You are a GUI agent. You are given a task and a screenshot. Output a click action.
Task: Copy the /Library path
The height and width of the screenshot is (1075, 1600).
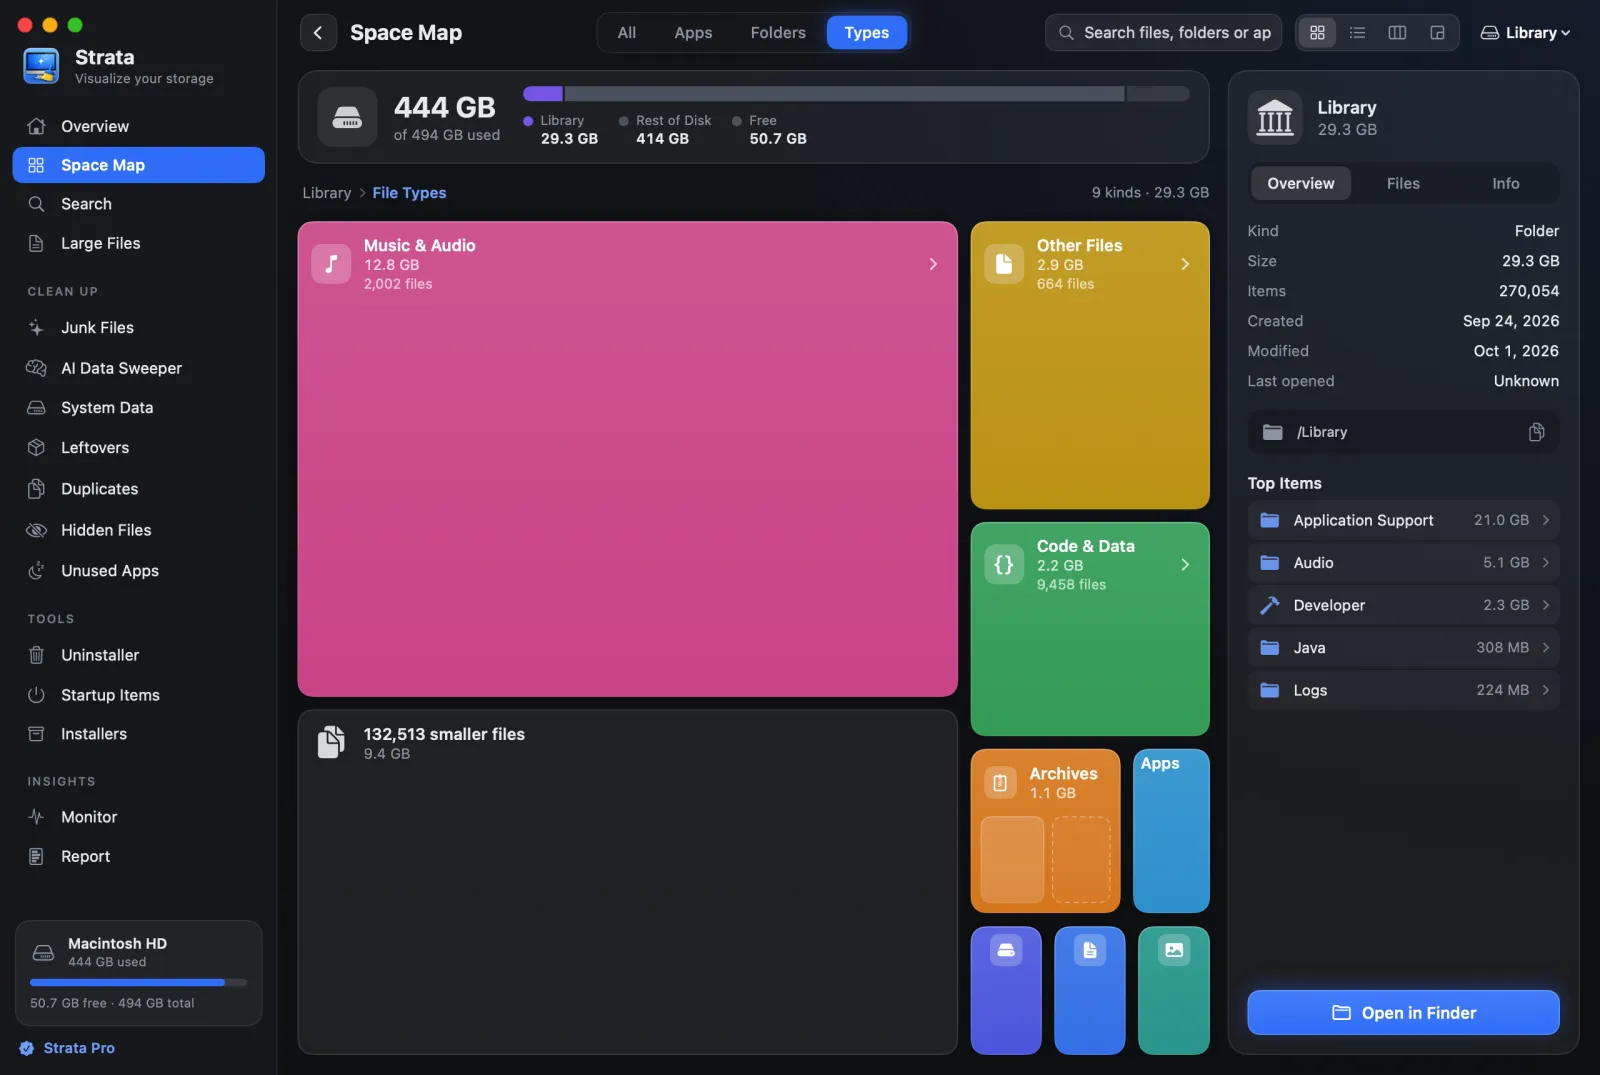(1536, 432)
